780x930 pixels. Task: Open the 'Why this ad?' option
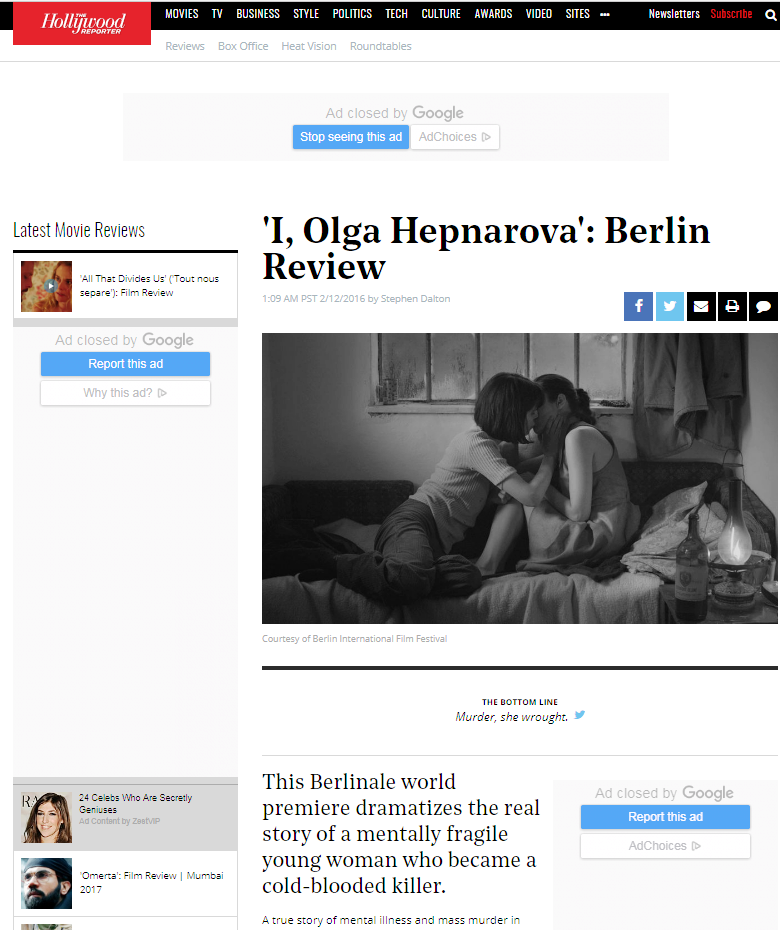click(125, 393)
